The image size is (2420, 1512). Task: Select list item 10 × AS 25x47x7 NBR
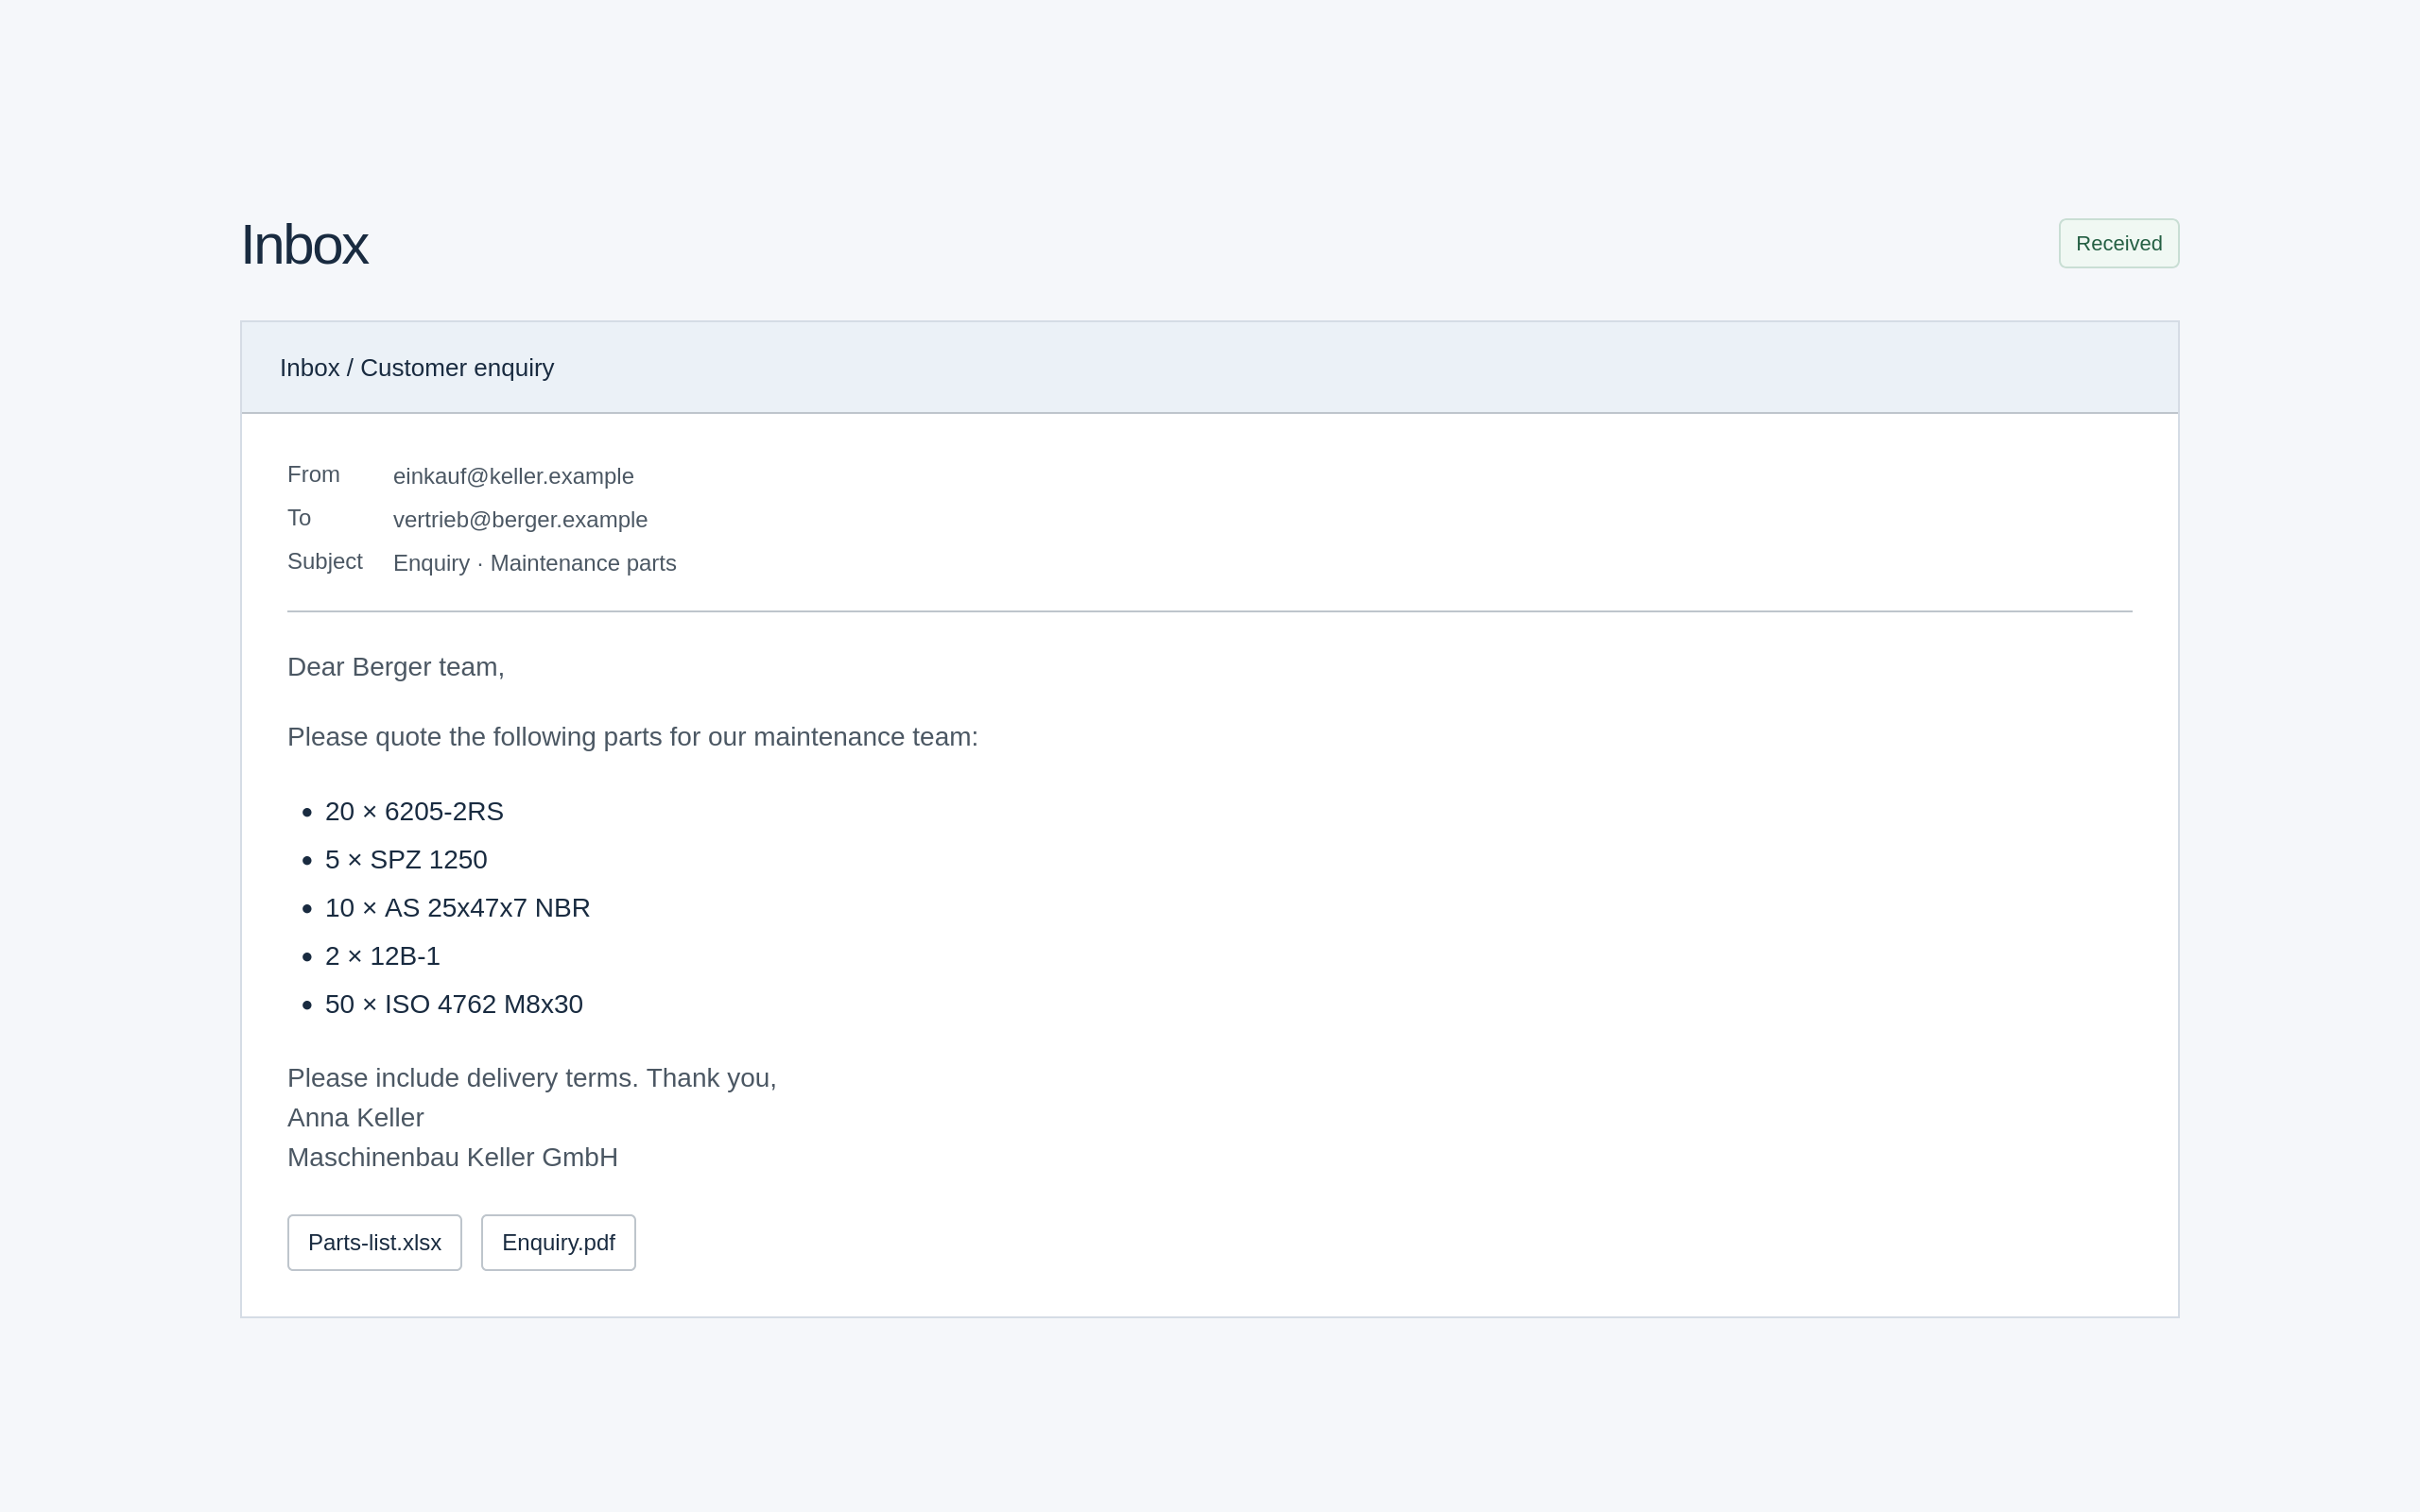(457, 907)
